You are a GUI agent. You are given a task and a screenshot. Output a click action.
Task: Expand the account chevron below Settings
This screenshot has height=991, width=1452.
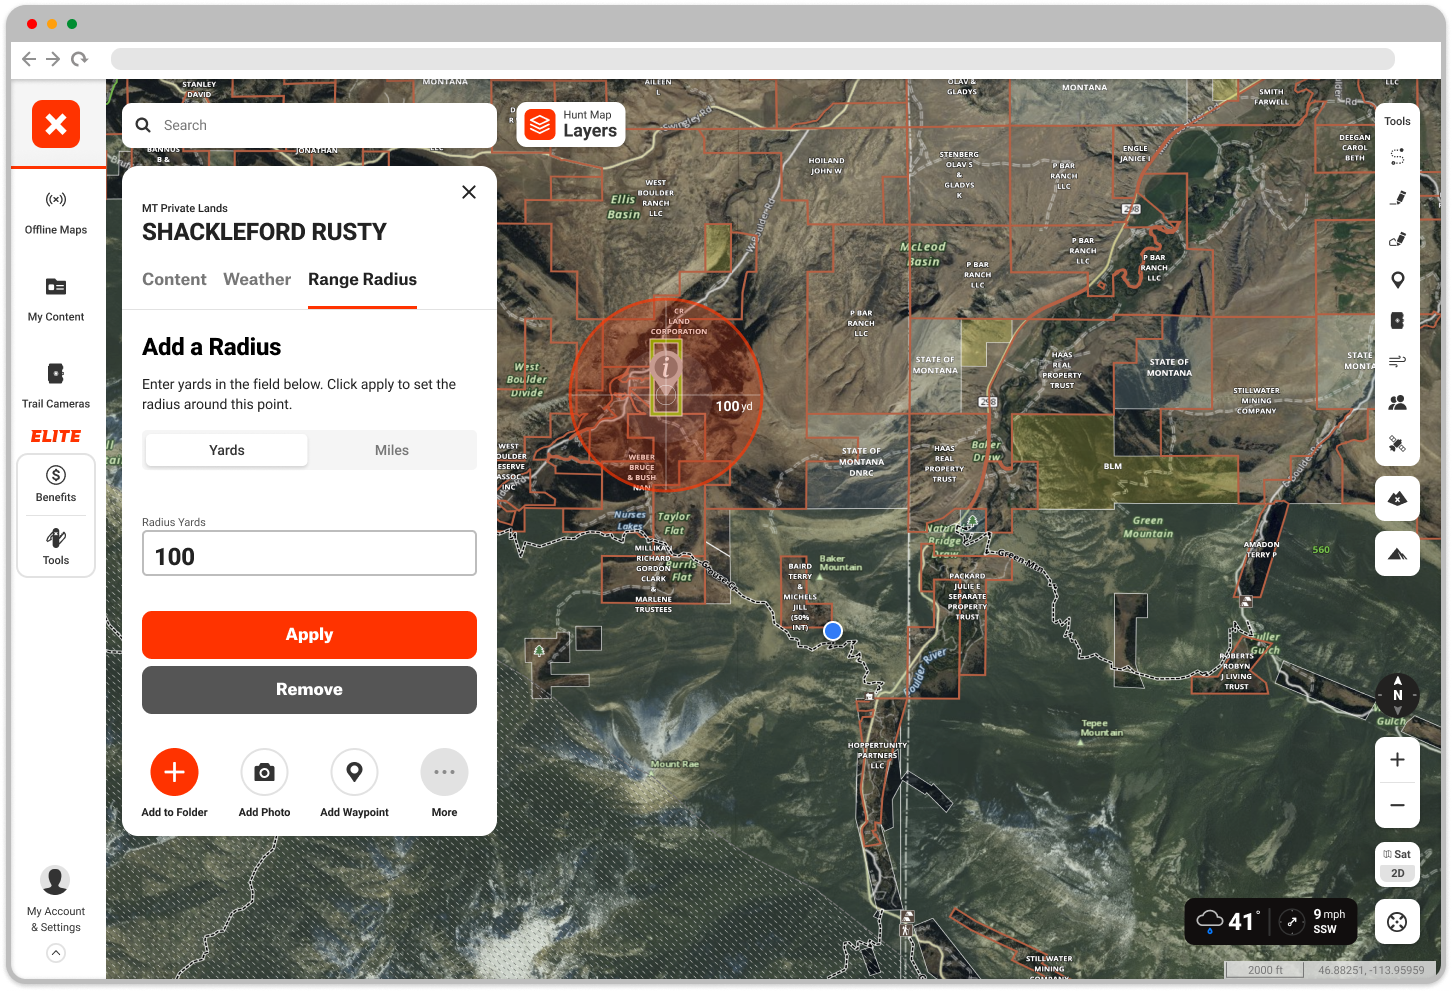(56, 953)
